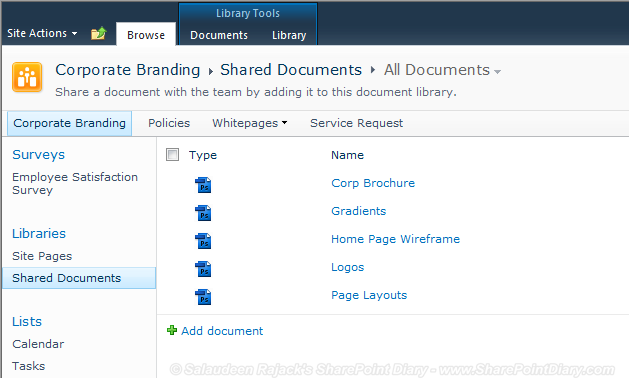
Task: Open the Corp Brochure document
Action: pos(373,183)
